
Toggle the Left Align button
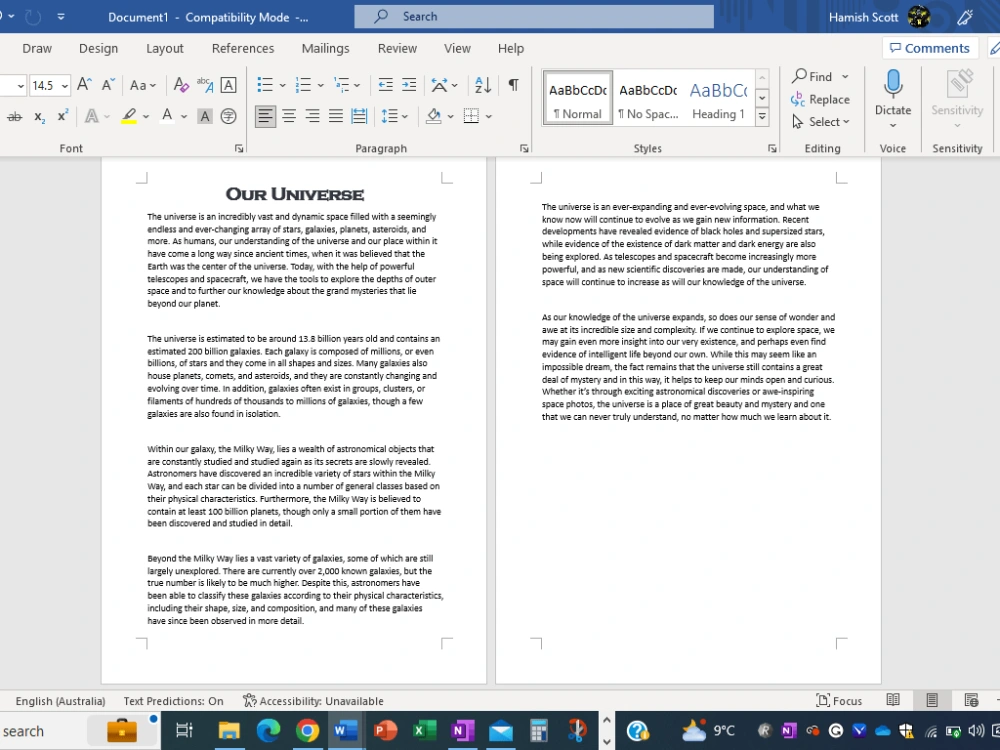pos(265,117)
